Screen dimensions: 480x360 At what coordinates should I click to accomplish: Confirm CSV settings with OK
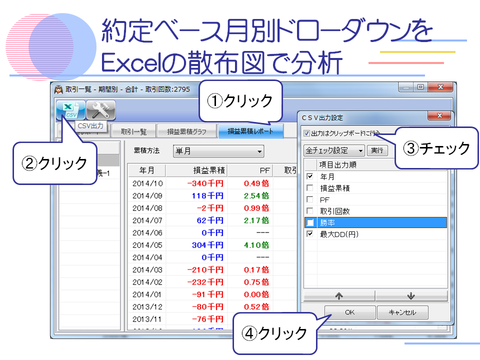[x=350, y=312]
